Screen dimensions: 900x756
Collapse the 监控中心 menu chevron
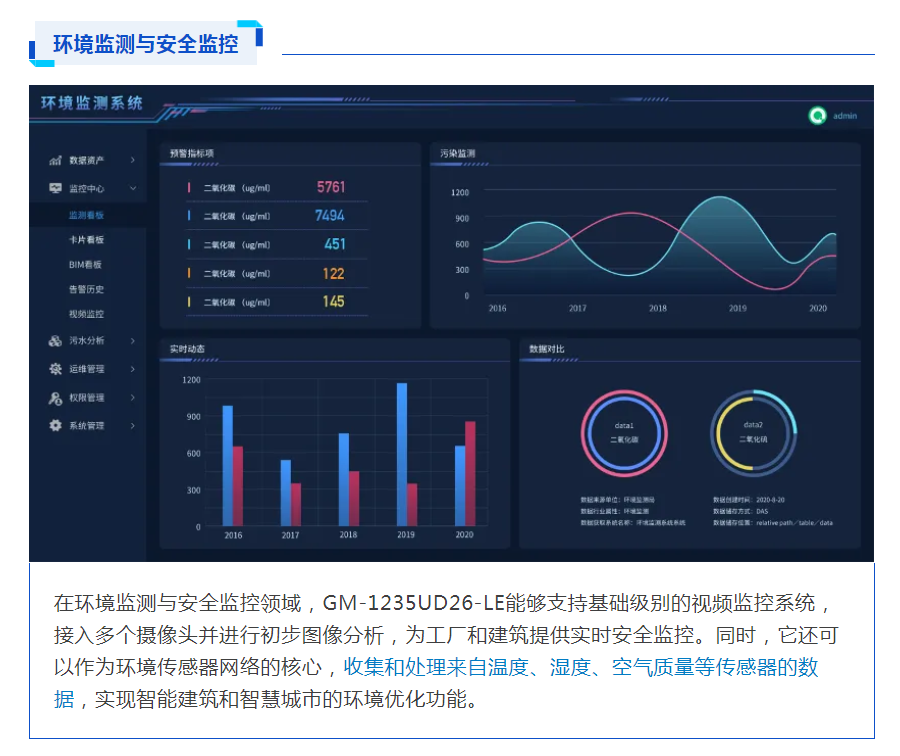(132, 188)
